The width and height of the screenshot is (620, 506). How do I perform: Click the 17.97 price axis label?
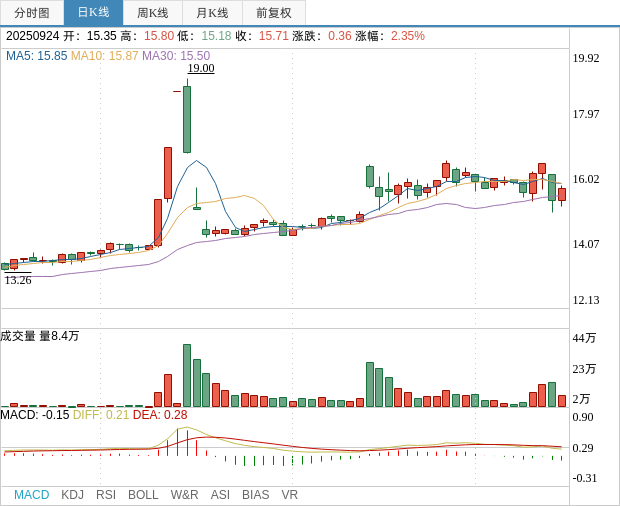pyautogui.click(x=586, y=114)
